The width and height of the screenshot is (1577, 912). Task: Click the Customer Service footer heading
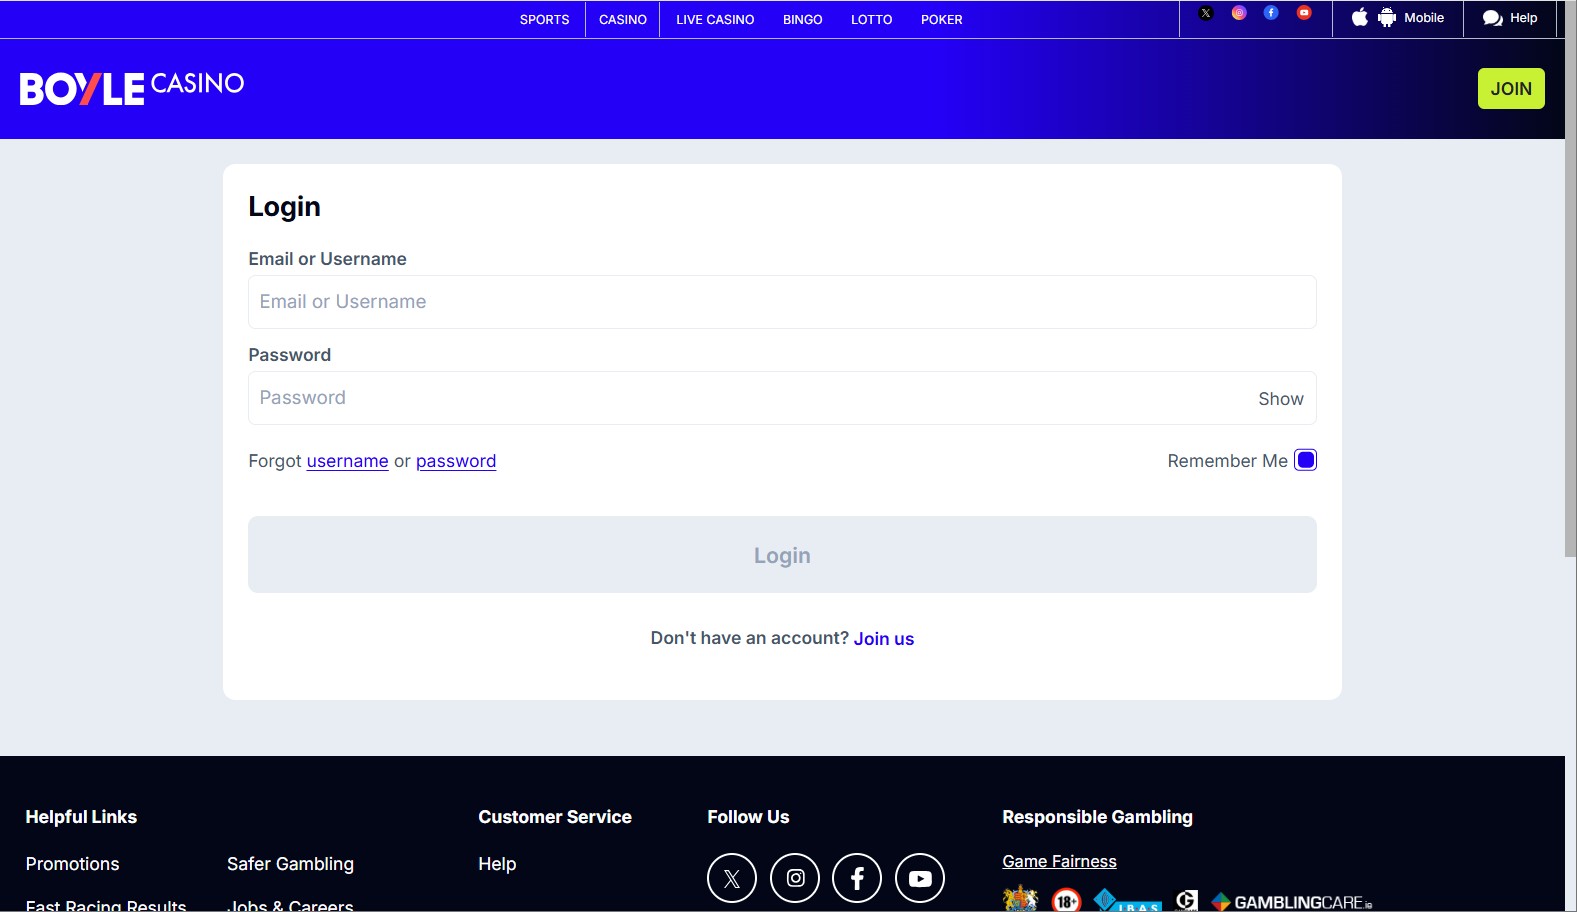pos(555,817)
